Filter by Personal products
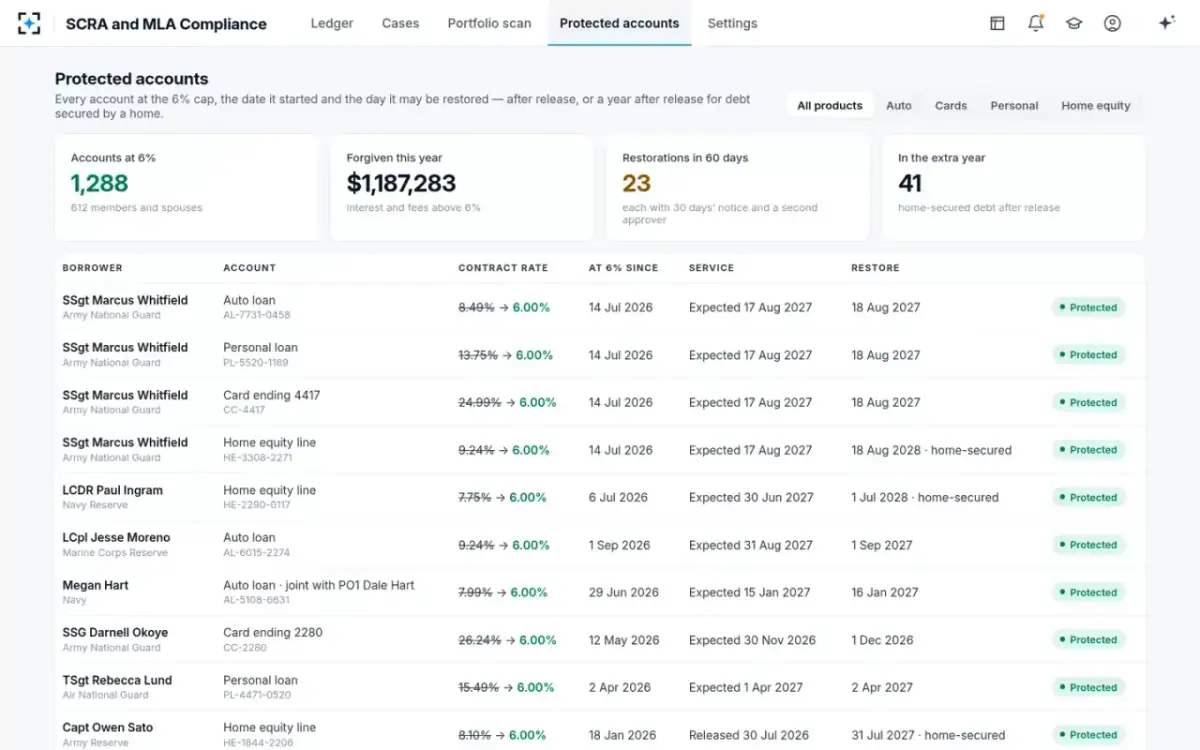 [1014, 105]
